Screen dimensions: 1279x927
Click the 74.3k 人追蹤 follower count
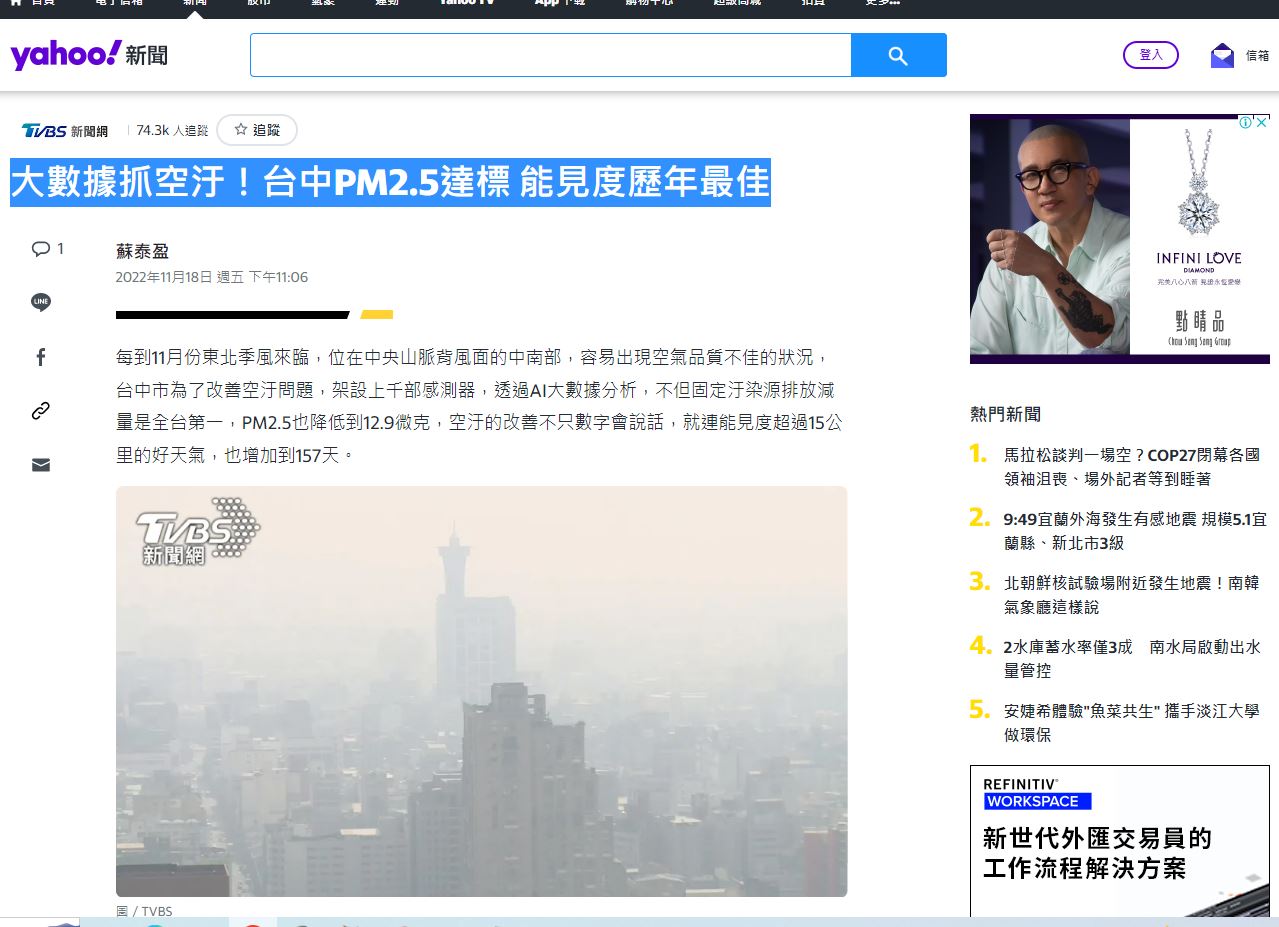click(x=172, y=131)
